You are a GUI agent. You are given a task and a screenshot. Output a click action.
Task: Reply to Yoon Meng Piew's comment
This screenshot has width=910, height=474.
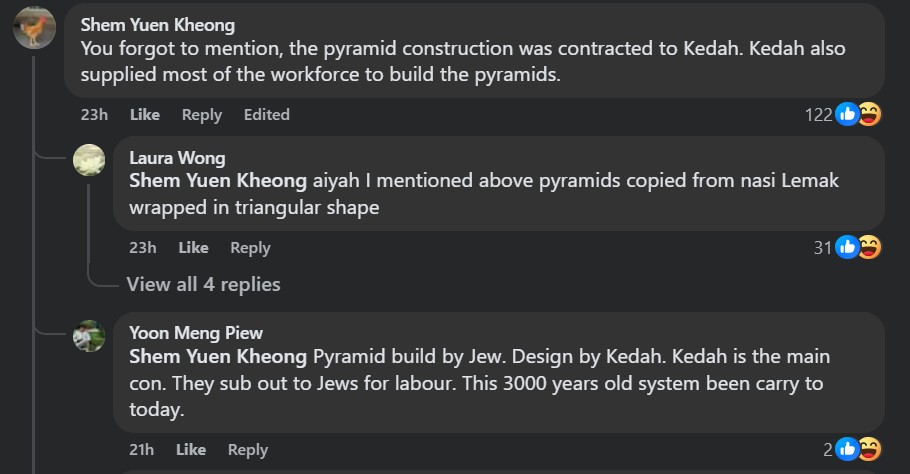tap(248, 450)
